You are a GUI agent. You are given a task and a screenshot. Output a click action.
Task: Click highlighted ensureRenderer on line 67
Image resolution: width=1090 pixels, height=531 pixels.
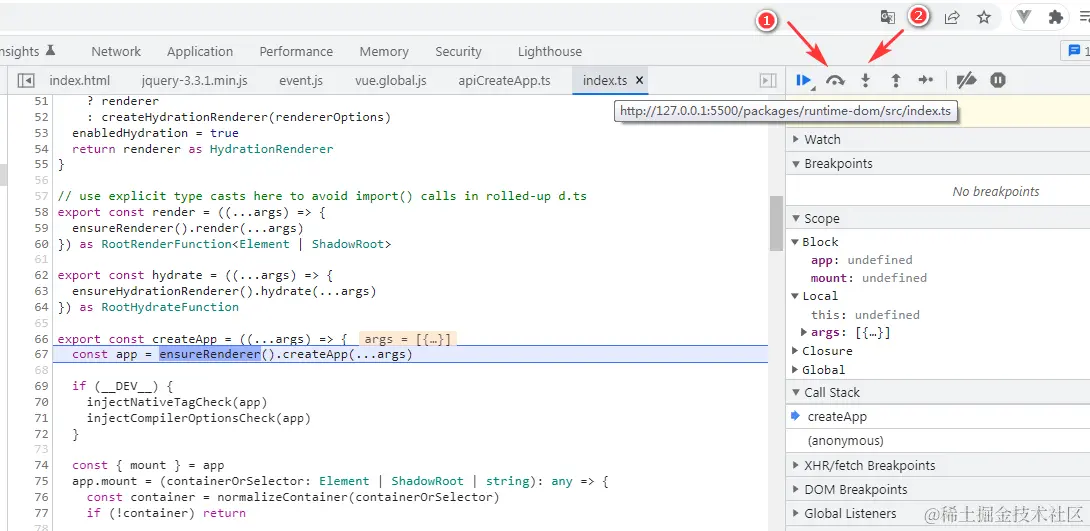[x=209, y=354]
